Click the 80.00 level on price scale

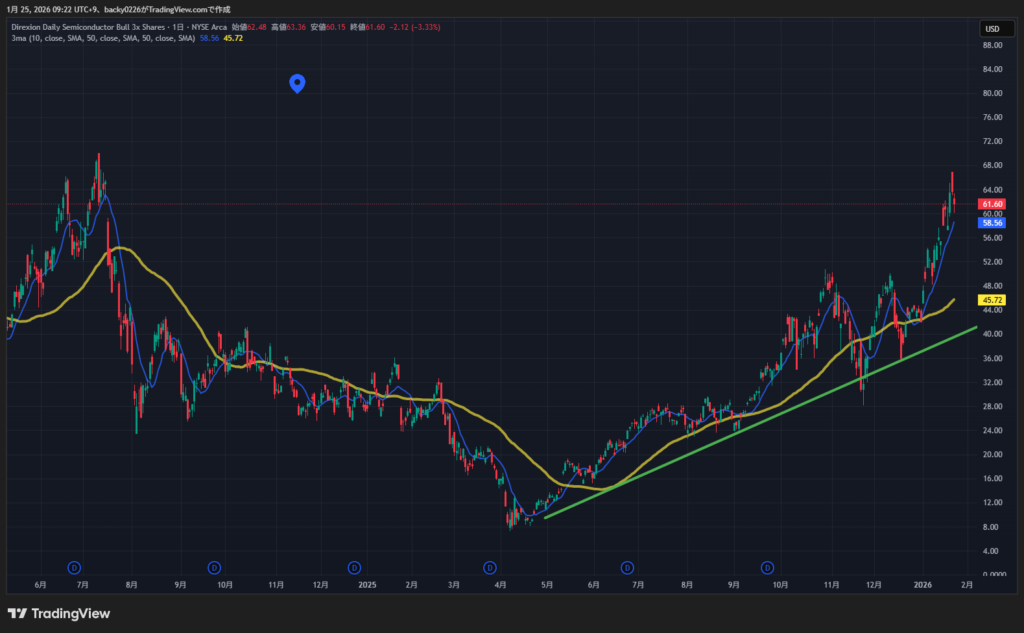(x=992, y=93)
